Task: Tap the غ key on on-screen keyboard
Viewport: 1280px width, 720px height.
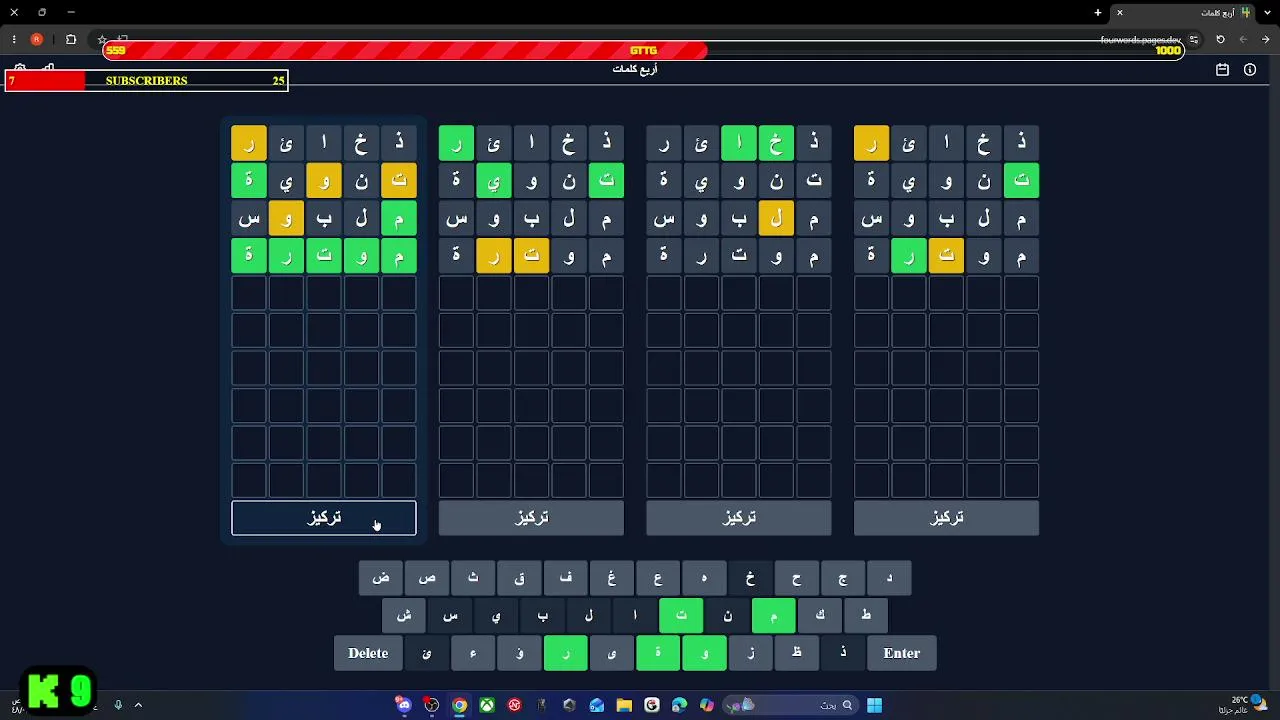Action: [612, 578]
